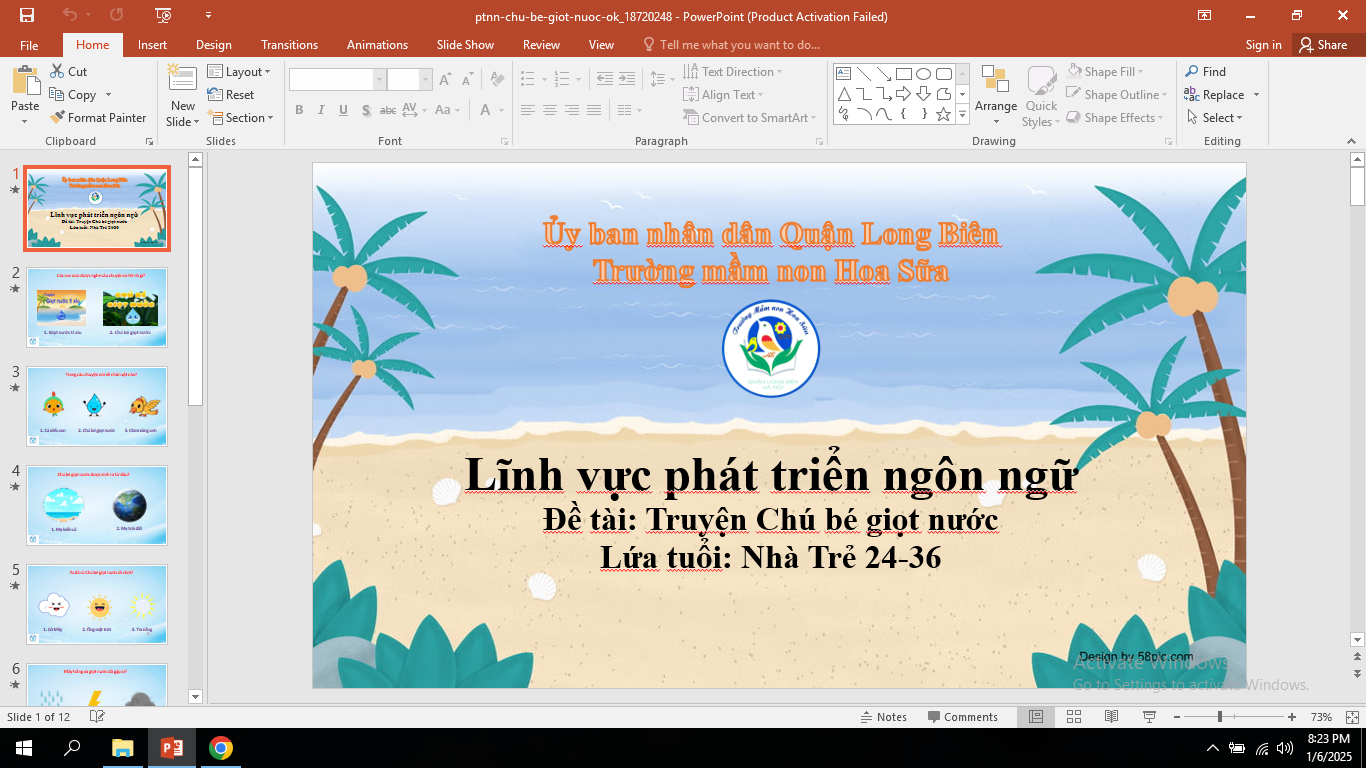Image resolution: width=1366 pixels, height=768 pixels.
Task: Open Reading View from status bar
Action: coord(1111,717)
